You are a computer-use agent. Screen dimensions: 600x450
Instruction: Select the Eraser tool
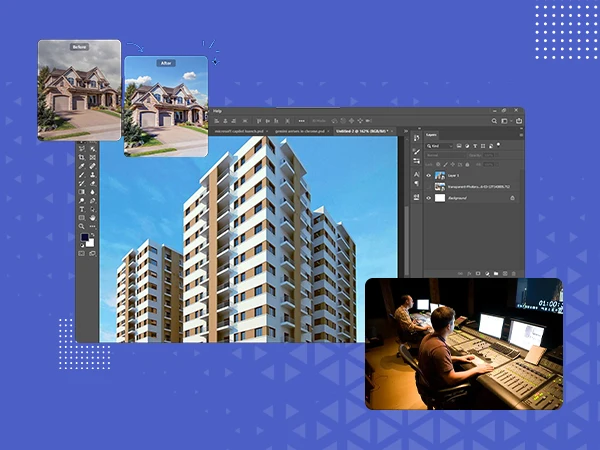point(93,183)
